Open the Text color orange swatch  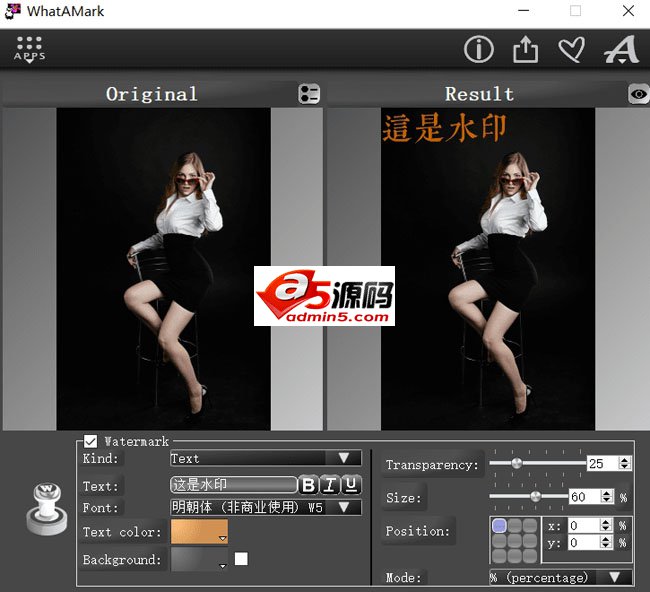[x=199, y=531]
